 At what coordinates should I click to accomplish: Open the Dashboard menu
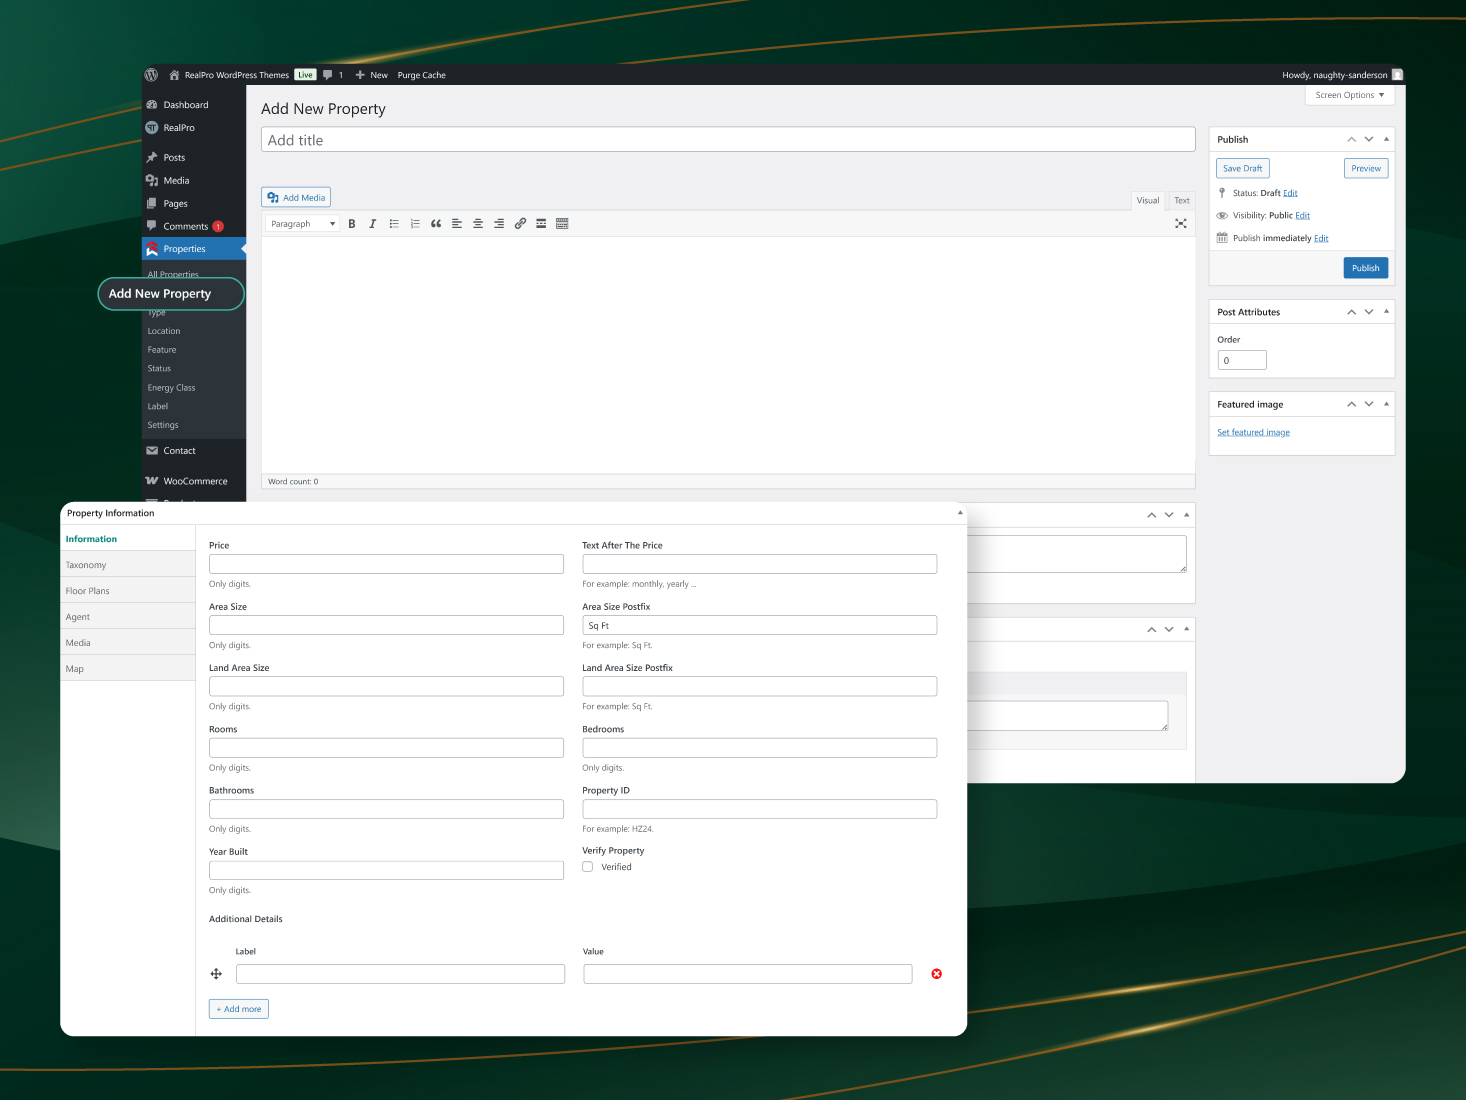pos(186,105)
